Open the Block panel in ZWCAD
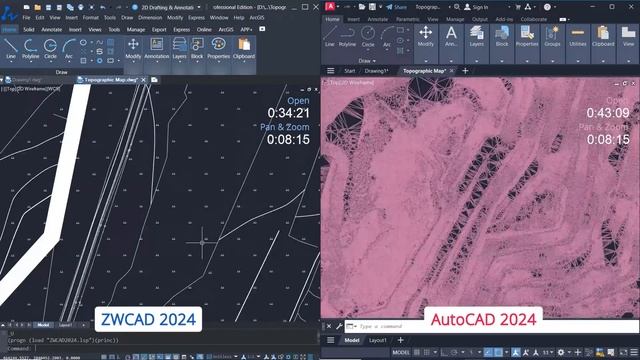The image size is (640, 360). tap(197, 49)
